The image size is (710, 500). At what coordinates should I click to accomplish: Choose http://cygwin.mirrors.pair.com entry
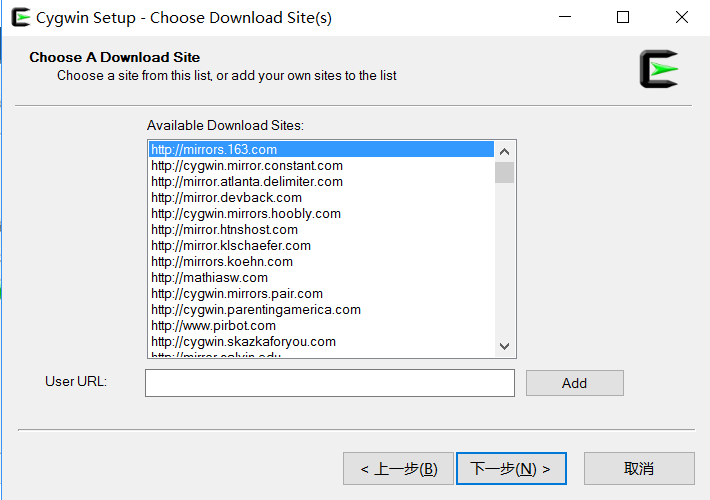321,293
